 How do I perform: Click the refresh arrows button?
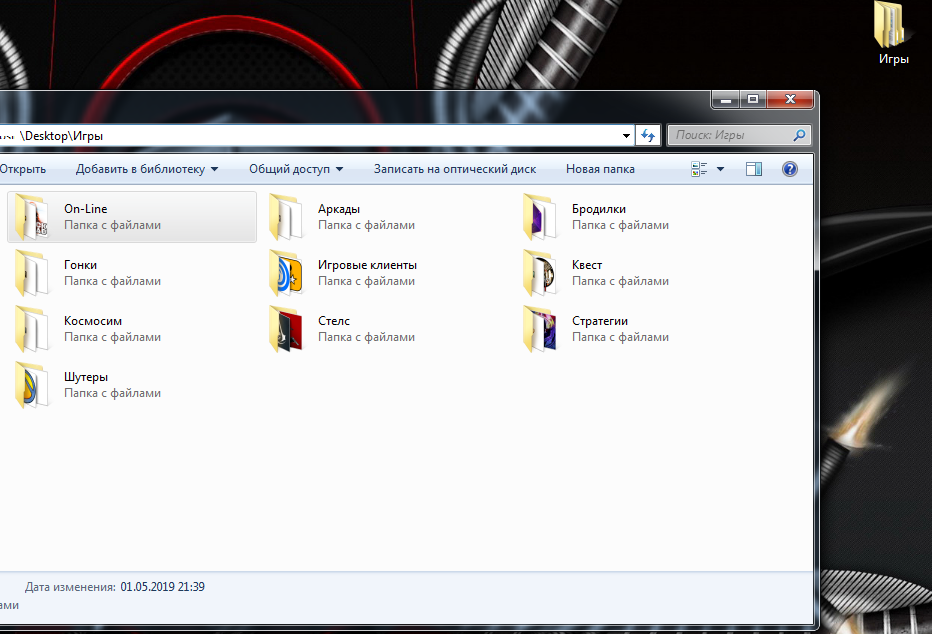click(647, 135)
